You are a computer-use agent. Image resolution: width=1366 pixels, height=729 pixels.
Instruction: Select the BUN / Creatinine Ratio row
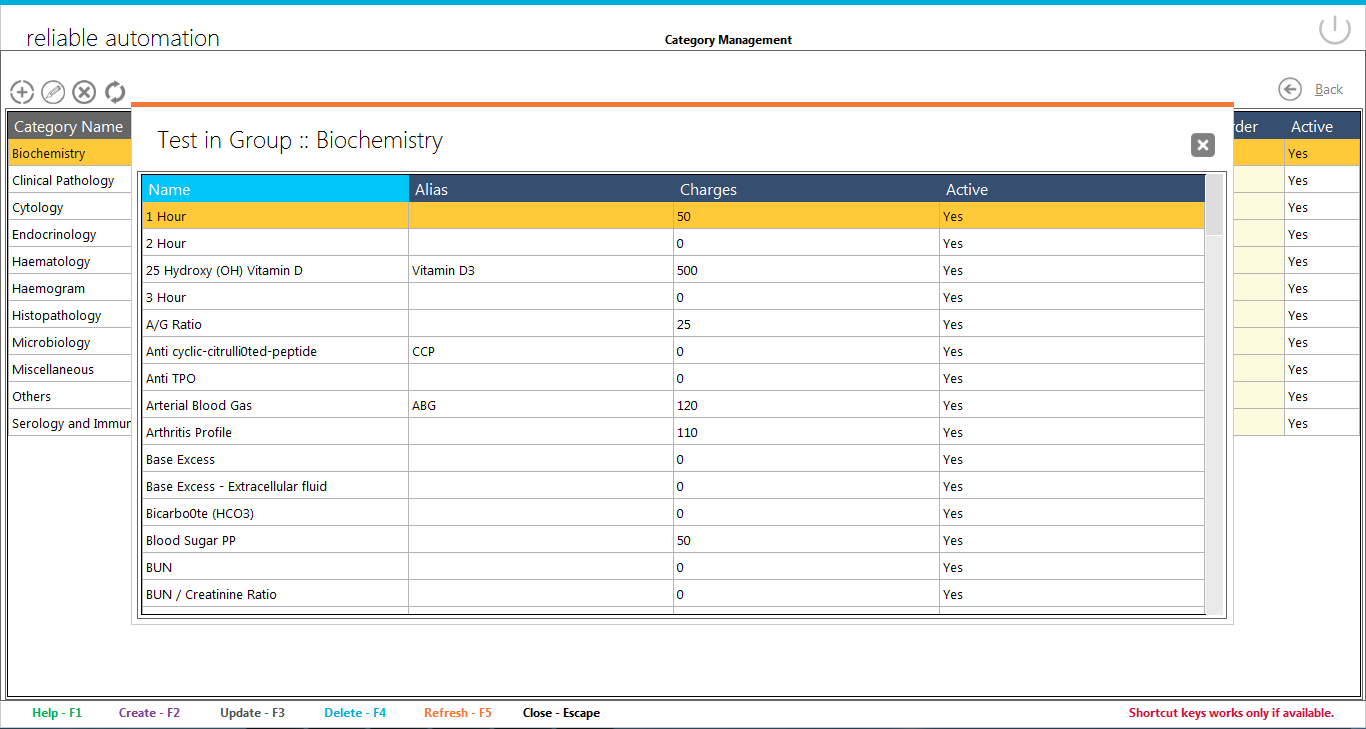pos(673,594)
